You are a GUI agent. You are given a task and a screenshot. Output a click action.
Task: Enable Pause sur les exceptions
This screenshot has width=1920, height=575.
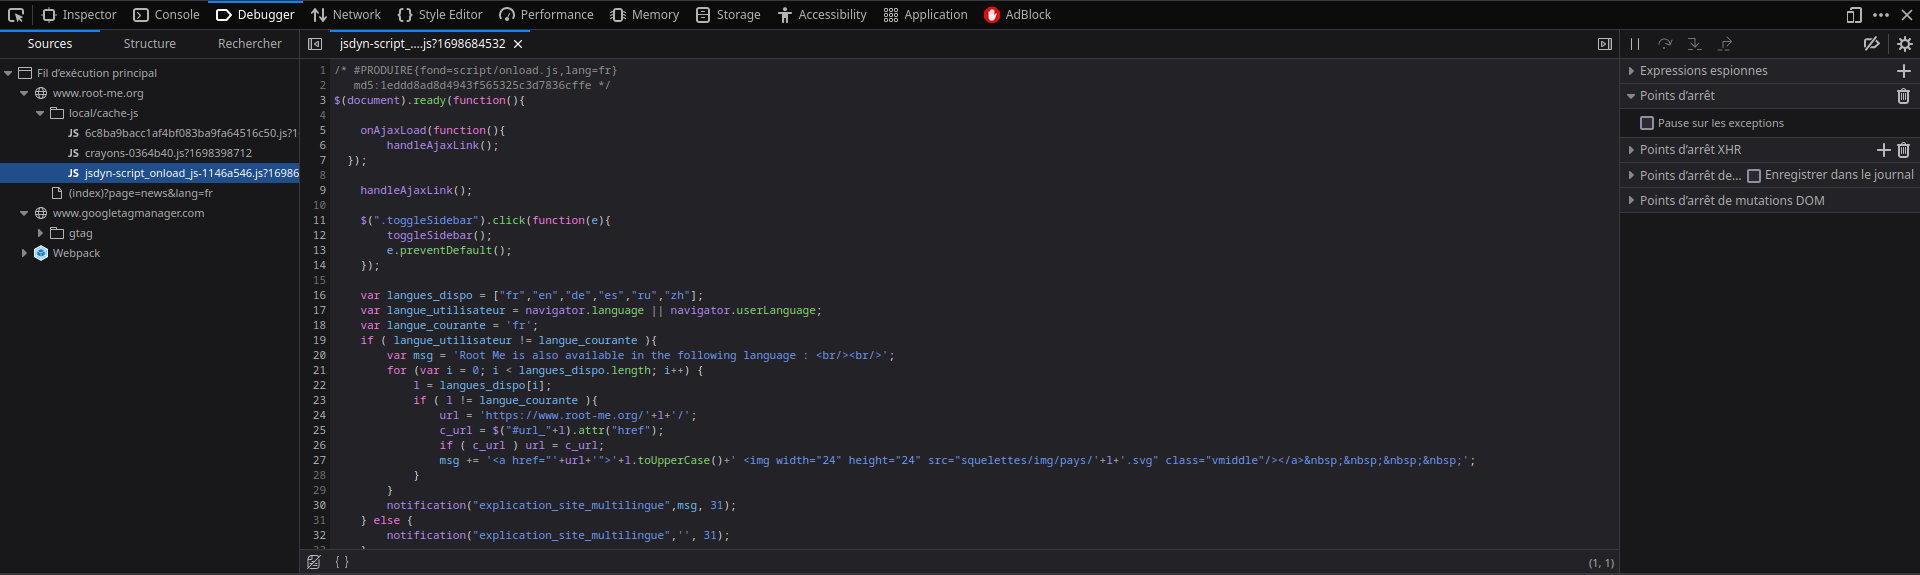tap(1647, 123)
